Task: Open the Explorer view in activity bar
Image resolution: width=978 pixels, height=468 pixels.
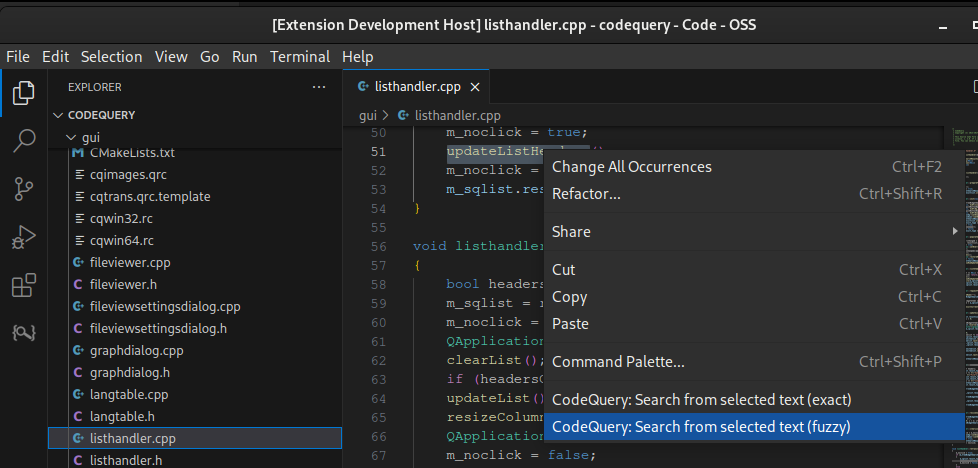Action: [24, 93]
